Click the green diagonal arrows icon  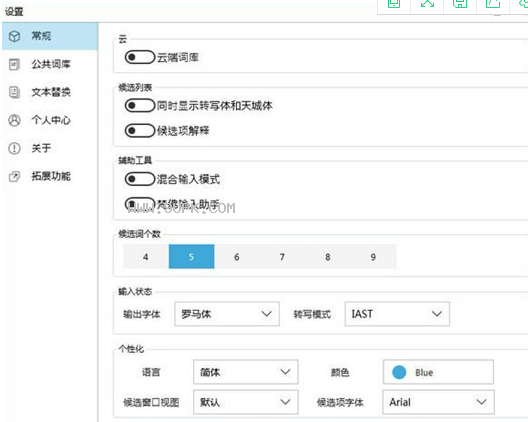pyautogui.click(x=427, y=4)
